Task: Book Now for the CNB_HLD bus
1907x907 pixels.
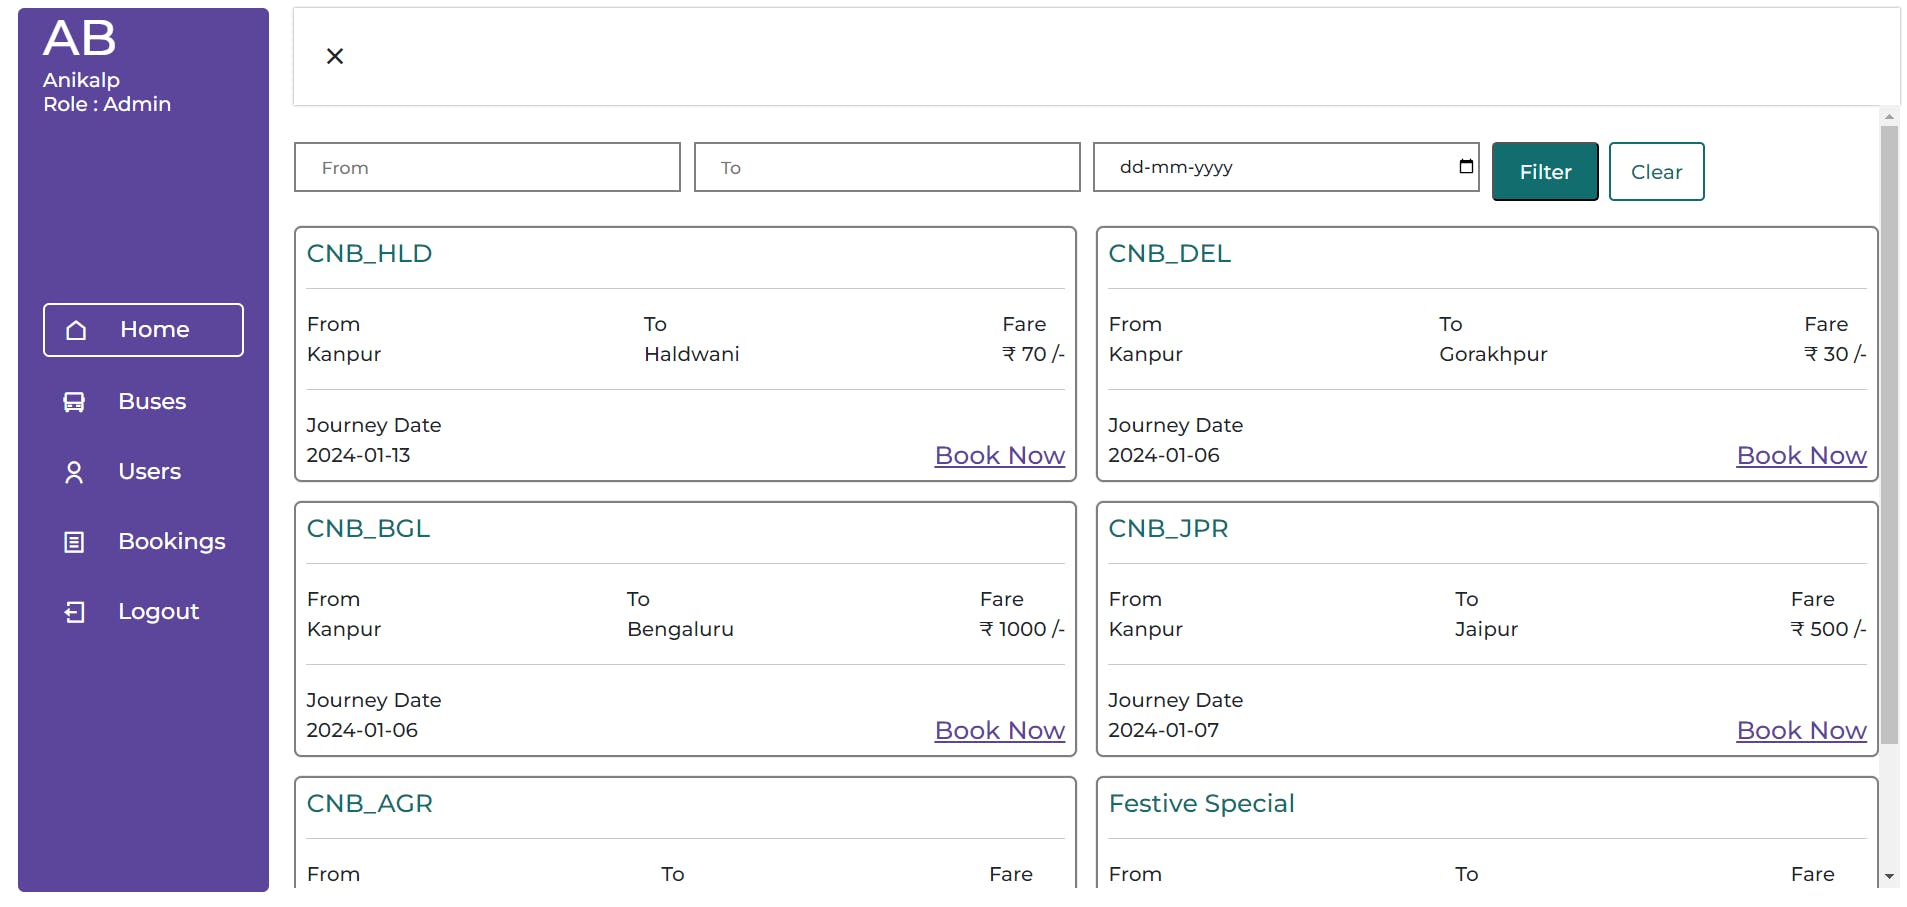Action: [x=999, y=456]
